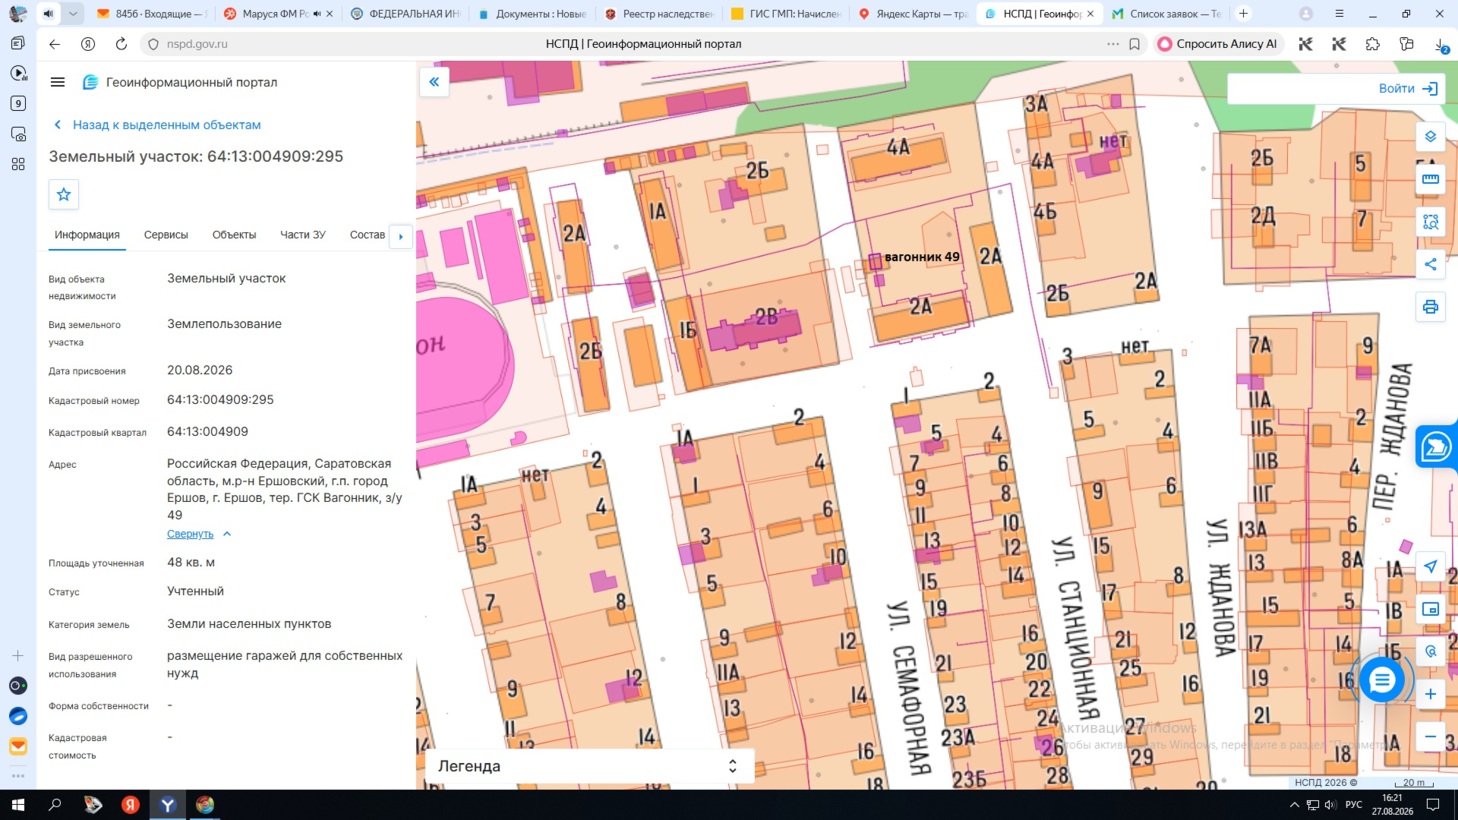Switch to the Объекты tab
This screenshot has height=820, width=1458.
pos(234,235)
